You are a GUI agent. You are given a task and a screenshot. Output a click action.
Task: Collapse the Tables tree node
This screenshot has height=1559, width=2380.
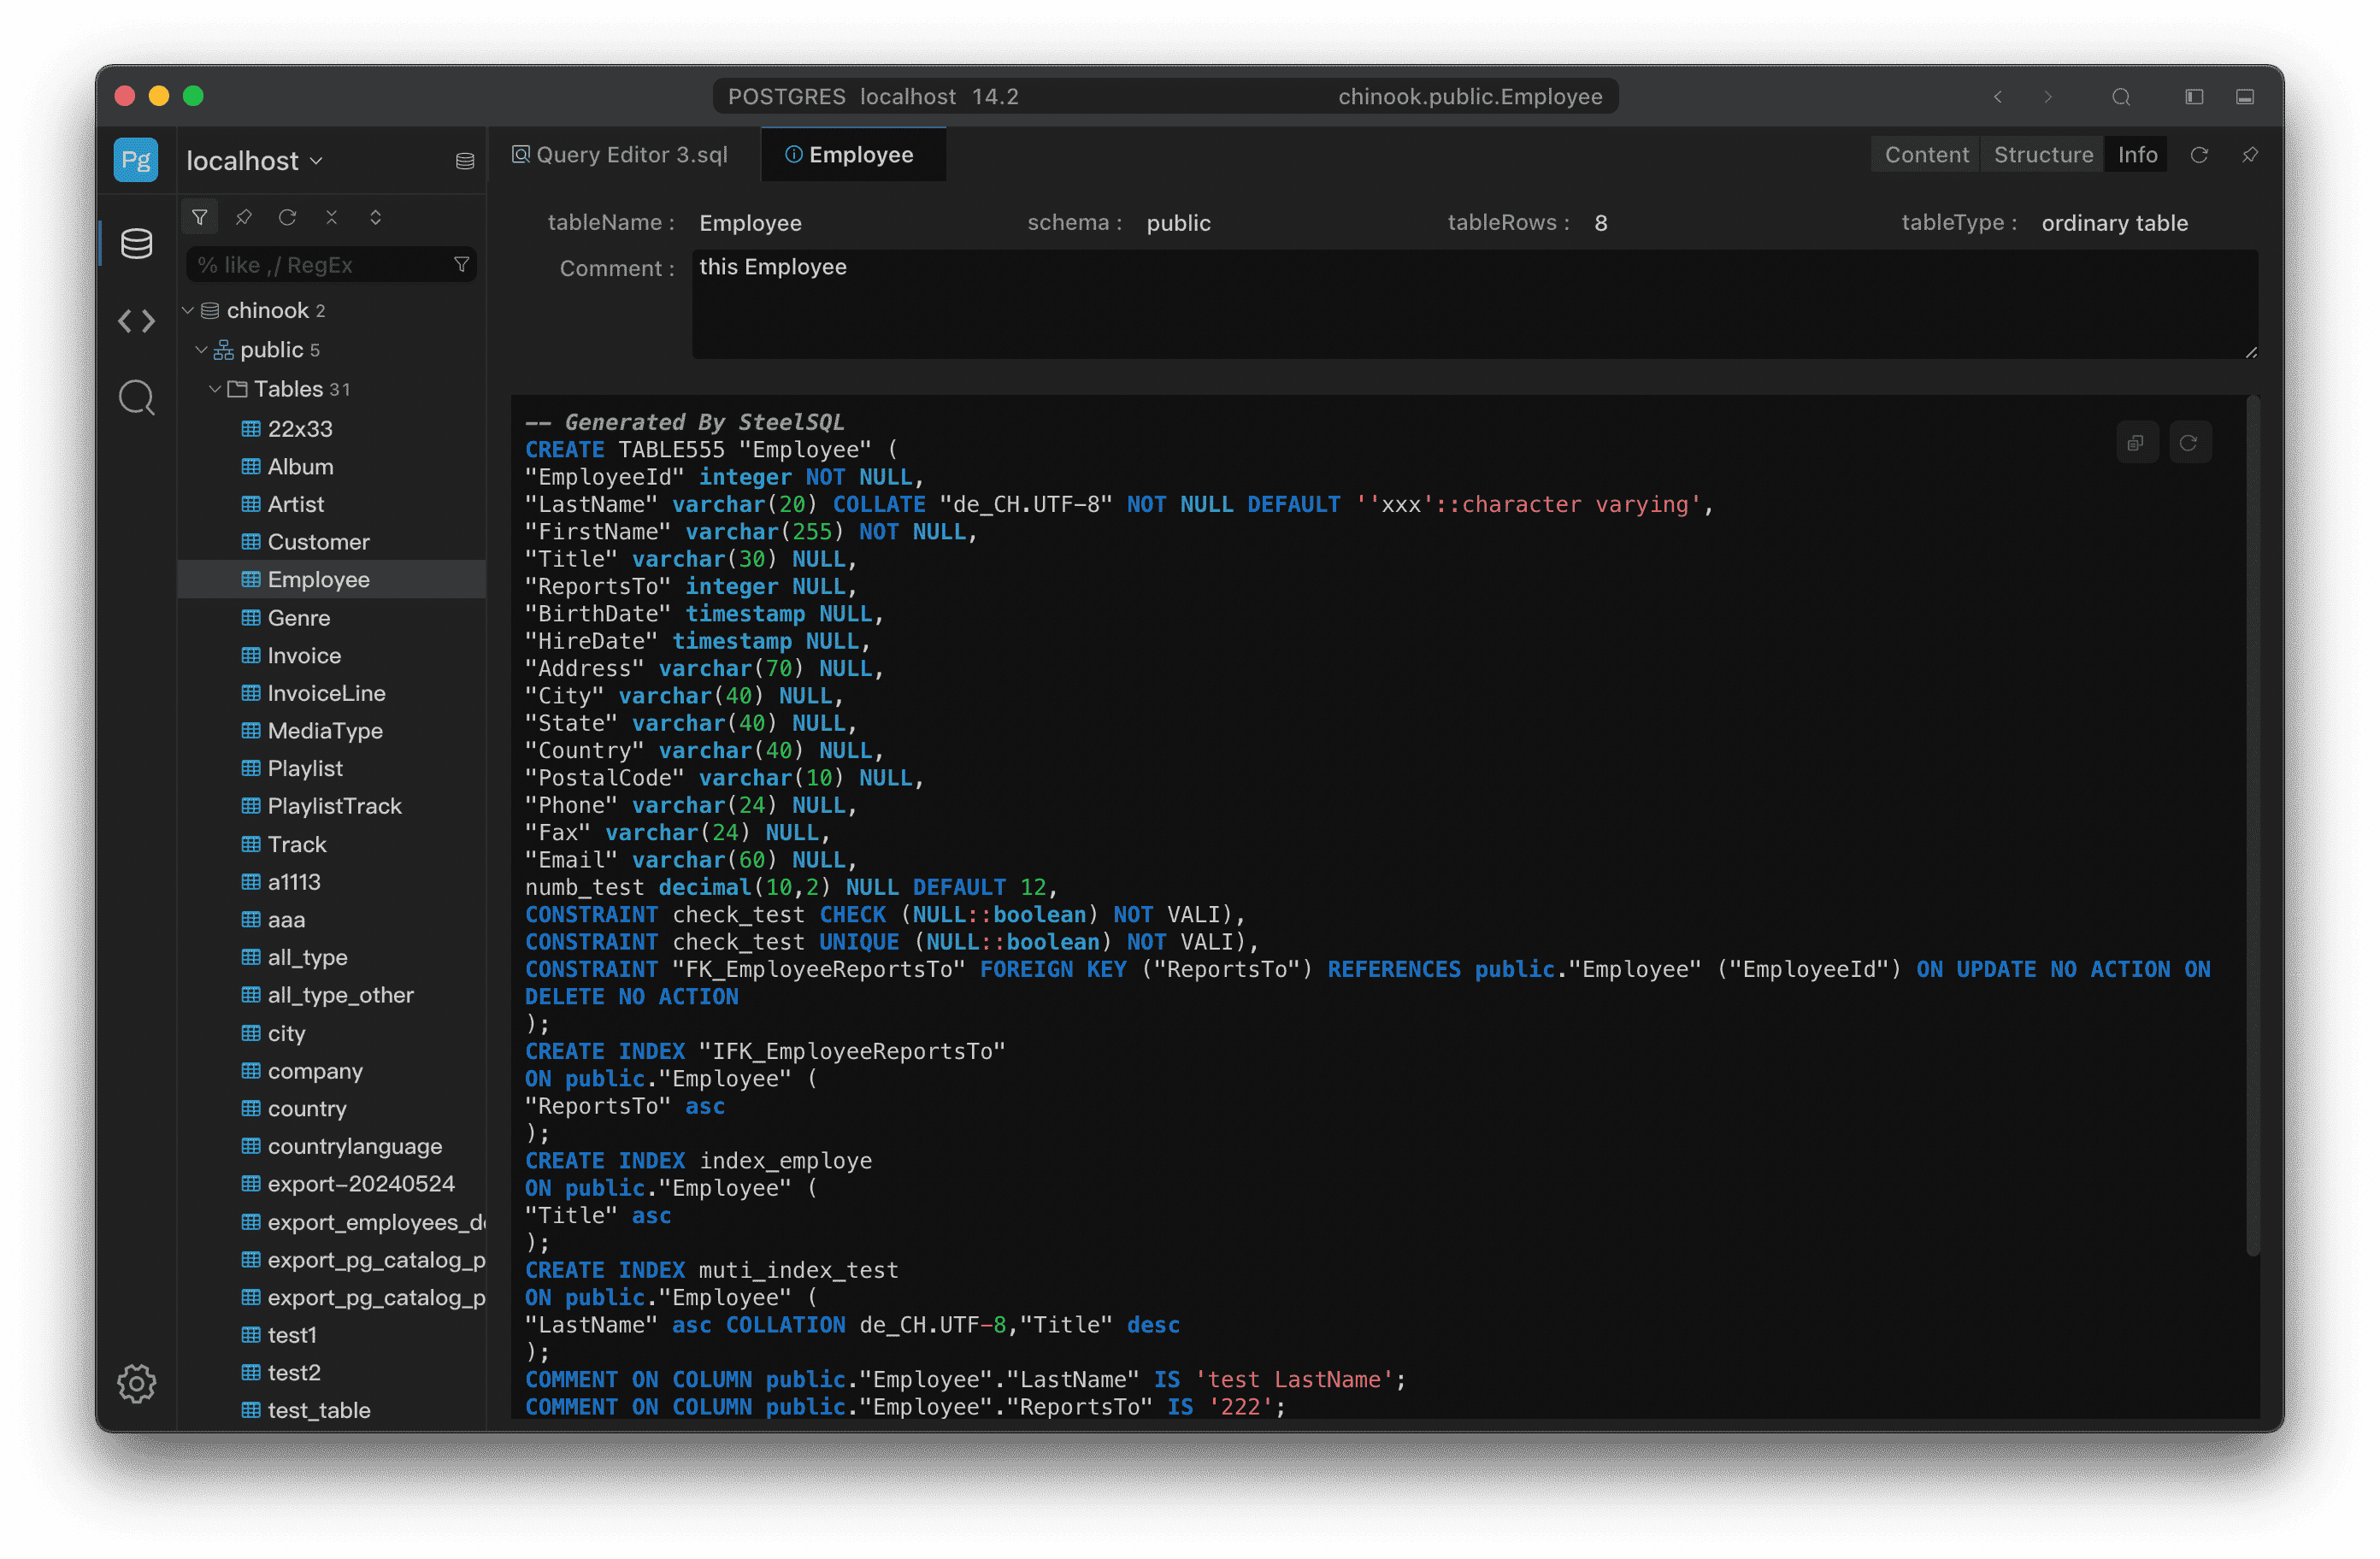[215, 389]
